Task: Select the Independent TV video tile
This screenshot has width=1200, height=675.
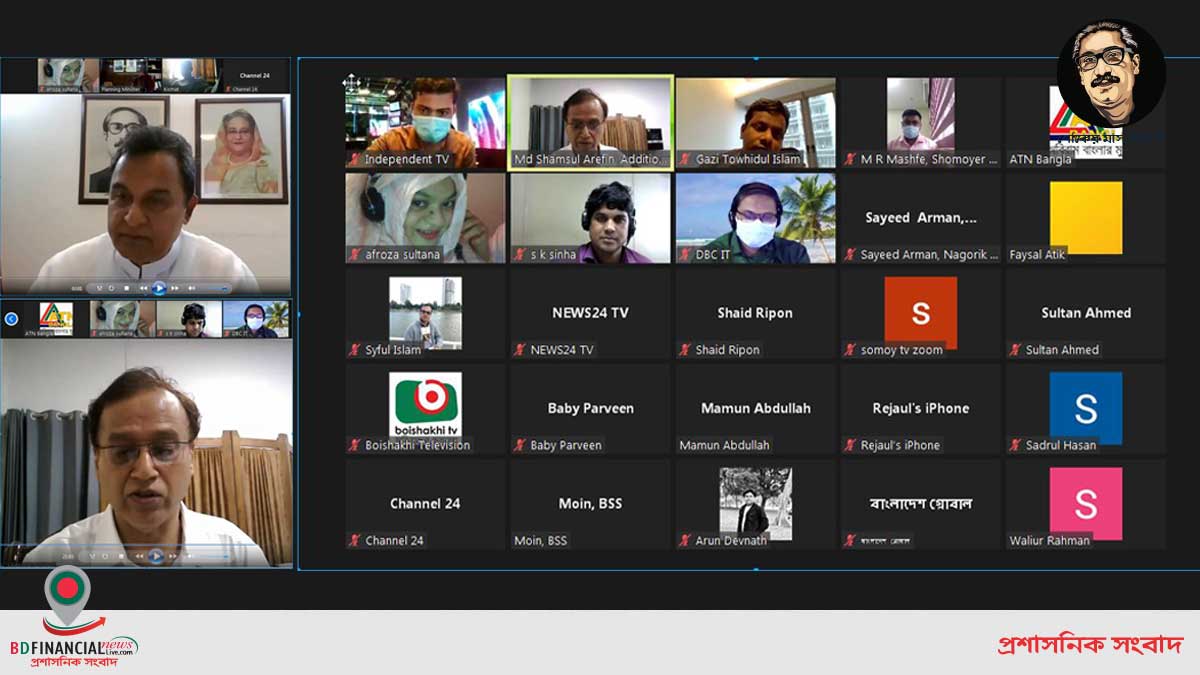Action: pyautogui.click(x=425, y=122)
